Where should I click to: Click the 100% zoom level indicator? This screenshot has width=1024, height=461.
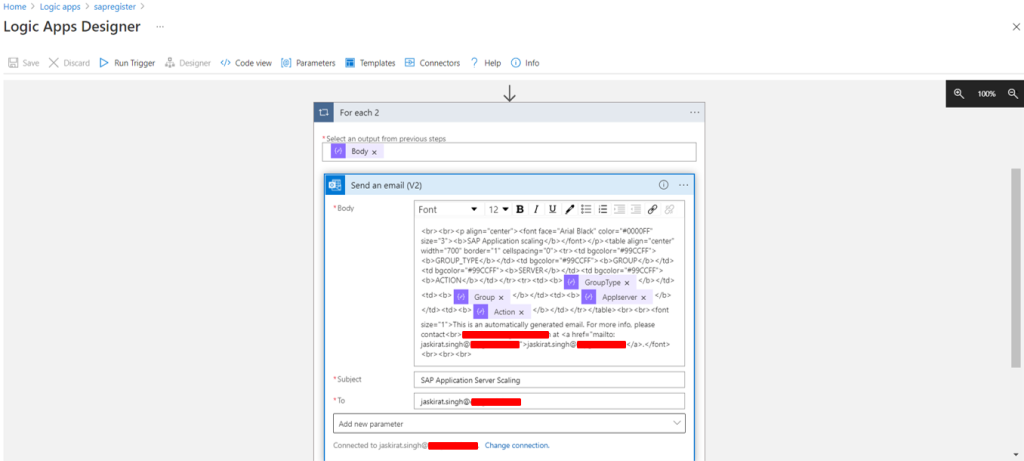click(x=986, y=94)
